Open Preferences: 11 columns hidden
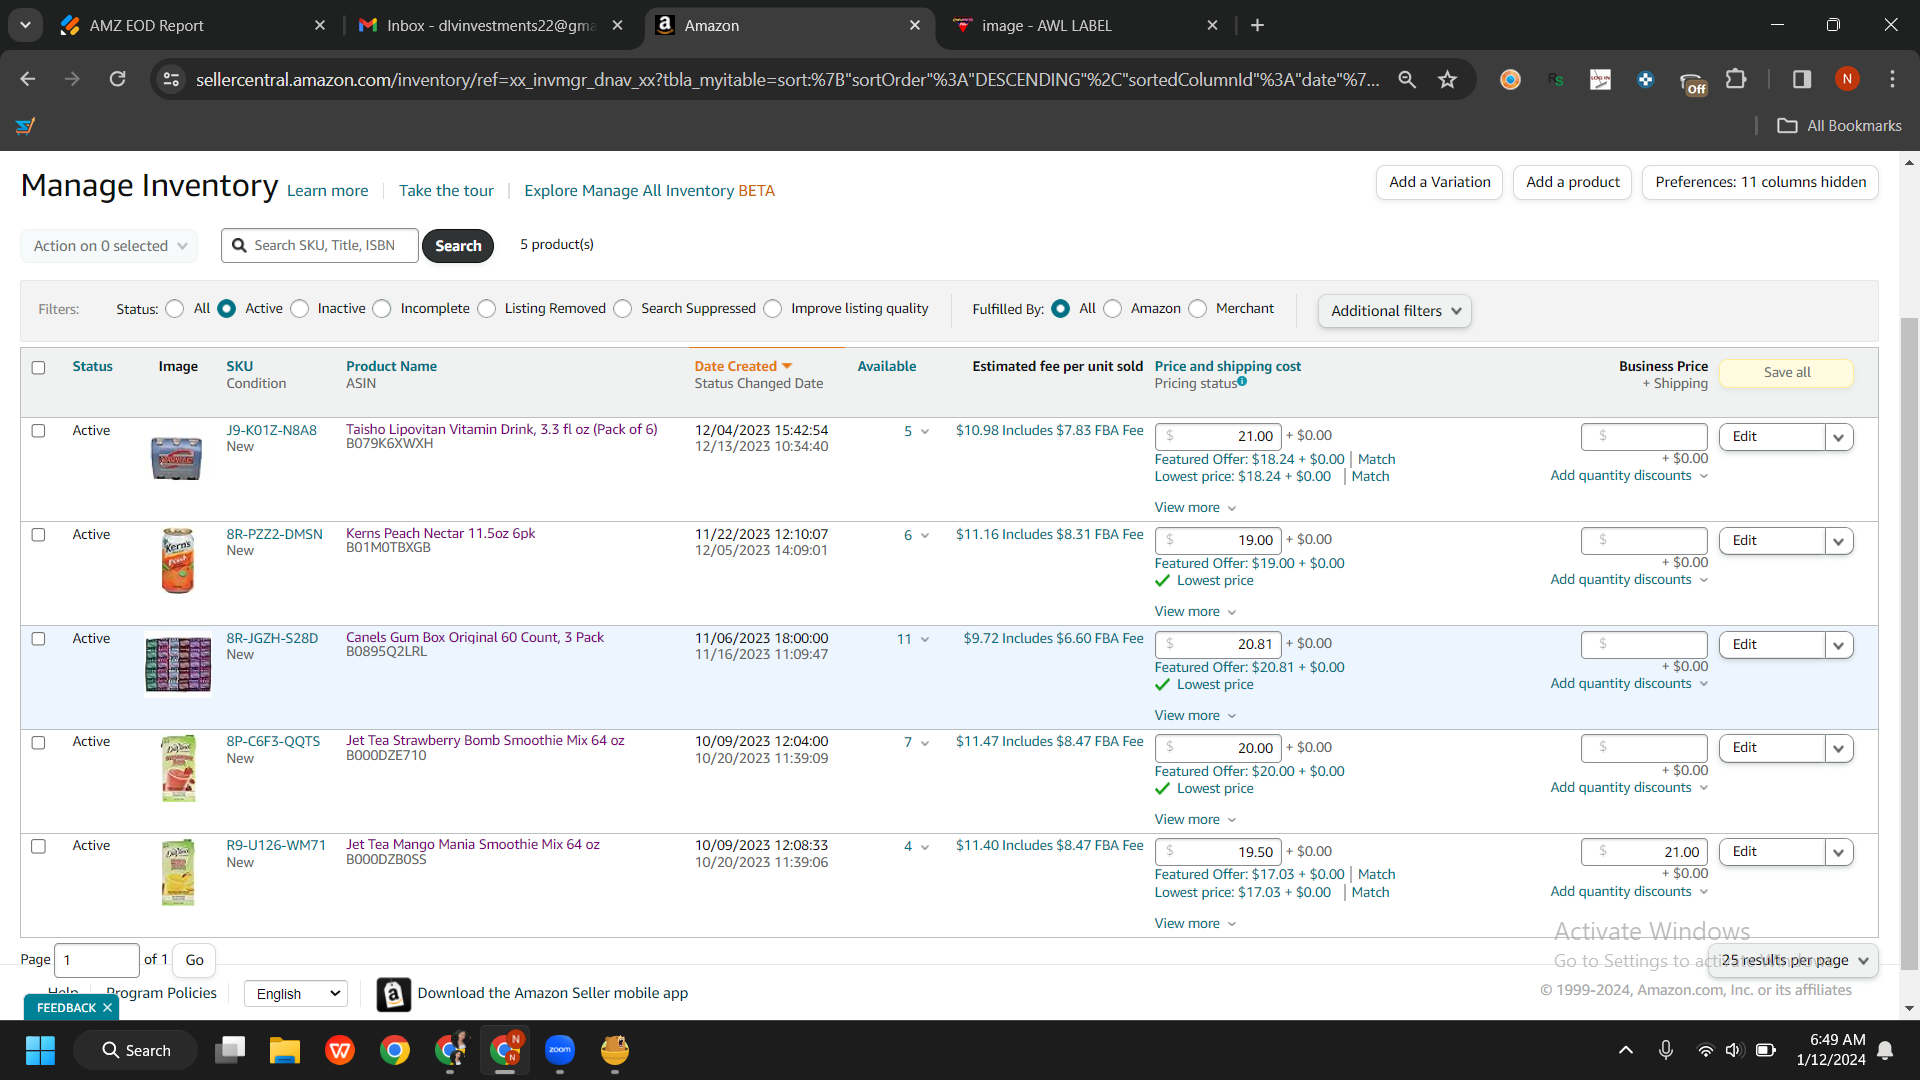This screenshot has height=1080, width=1920. pyautogui.click(x=1760, y=182)
